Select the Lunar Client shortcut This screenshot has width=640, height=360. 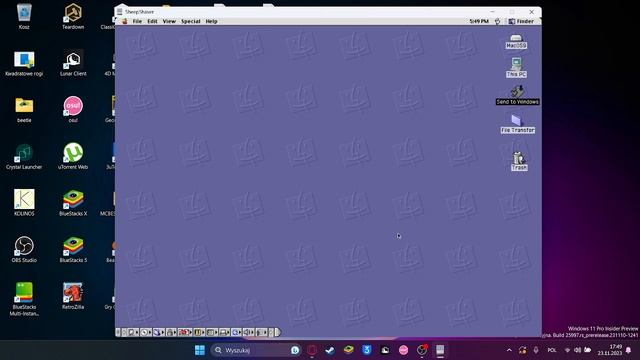coord(73,64)
